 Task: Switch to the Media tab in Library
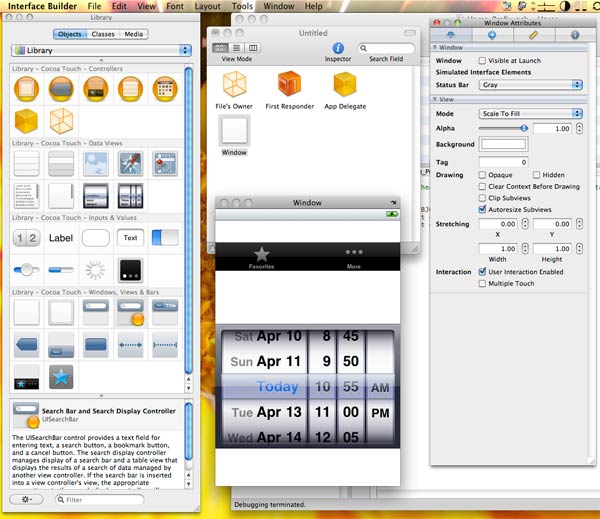[x=134, y=34]
